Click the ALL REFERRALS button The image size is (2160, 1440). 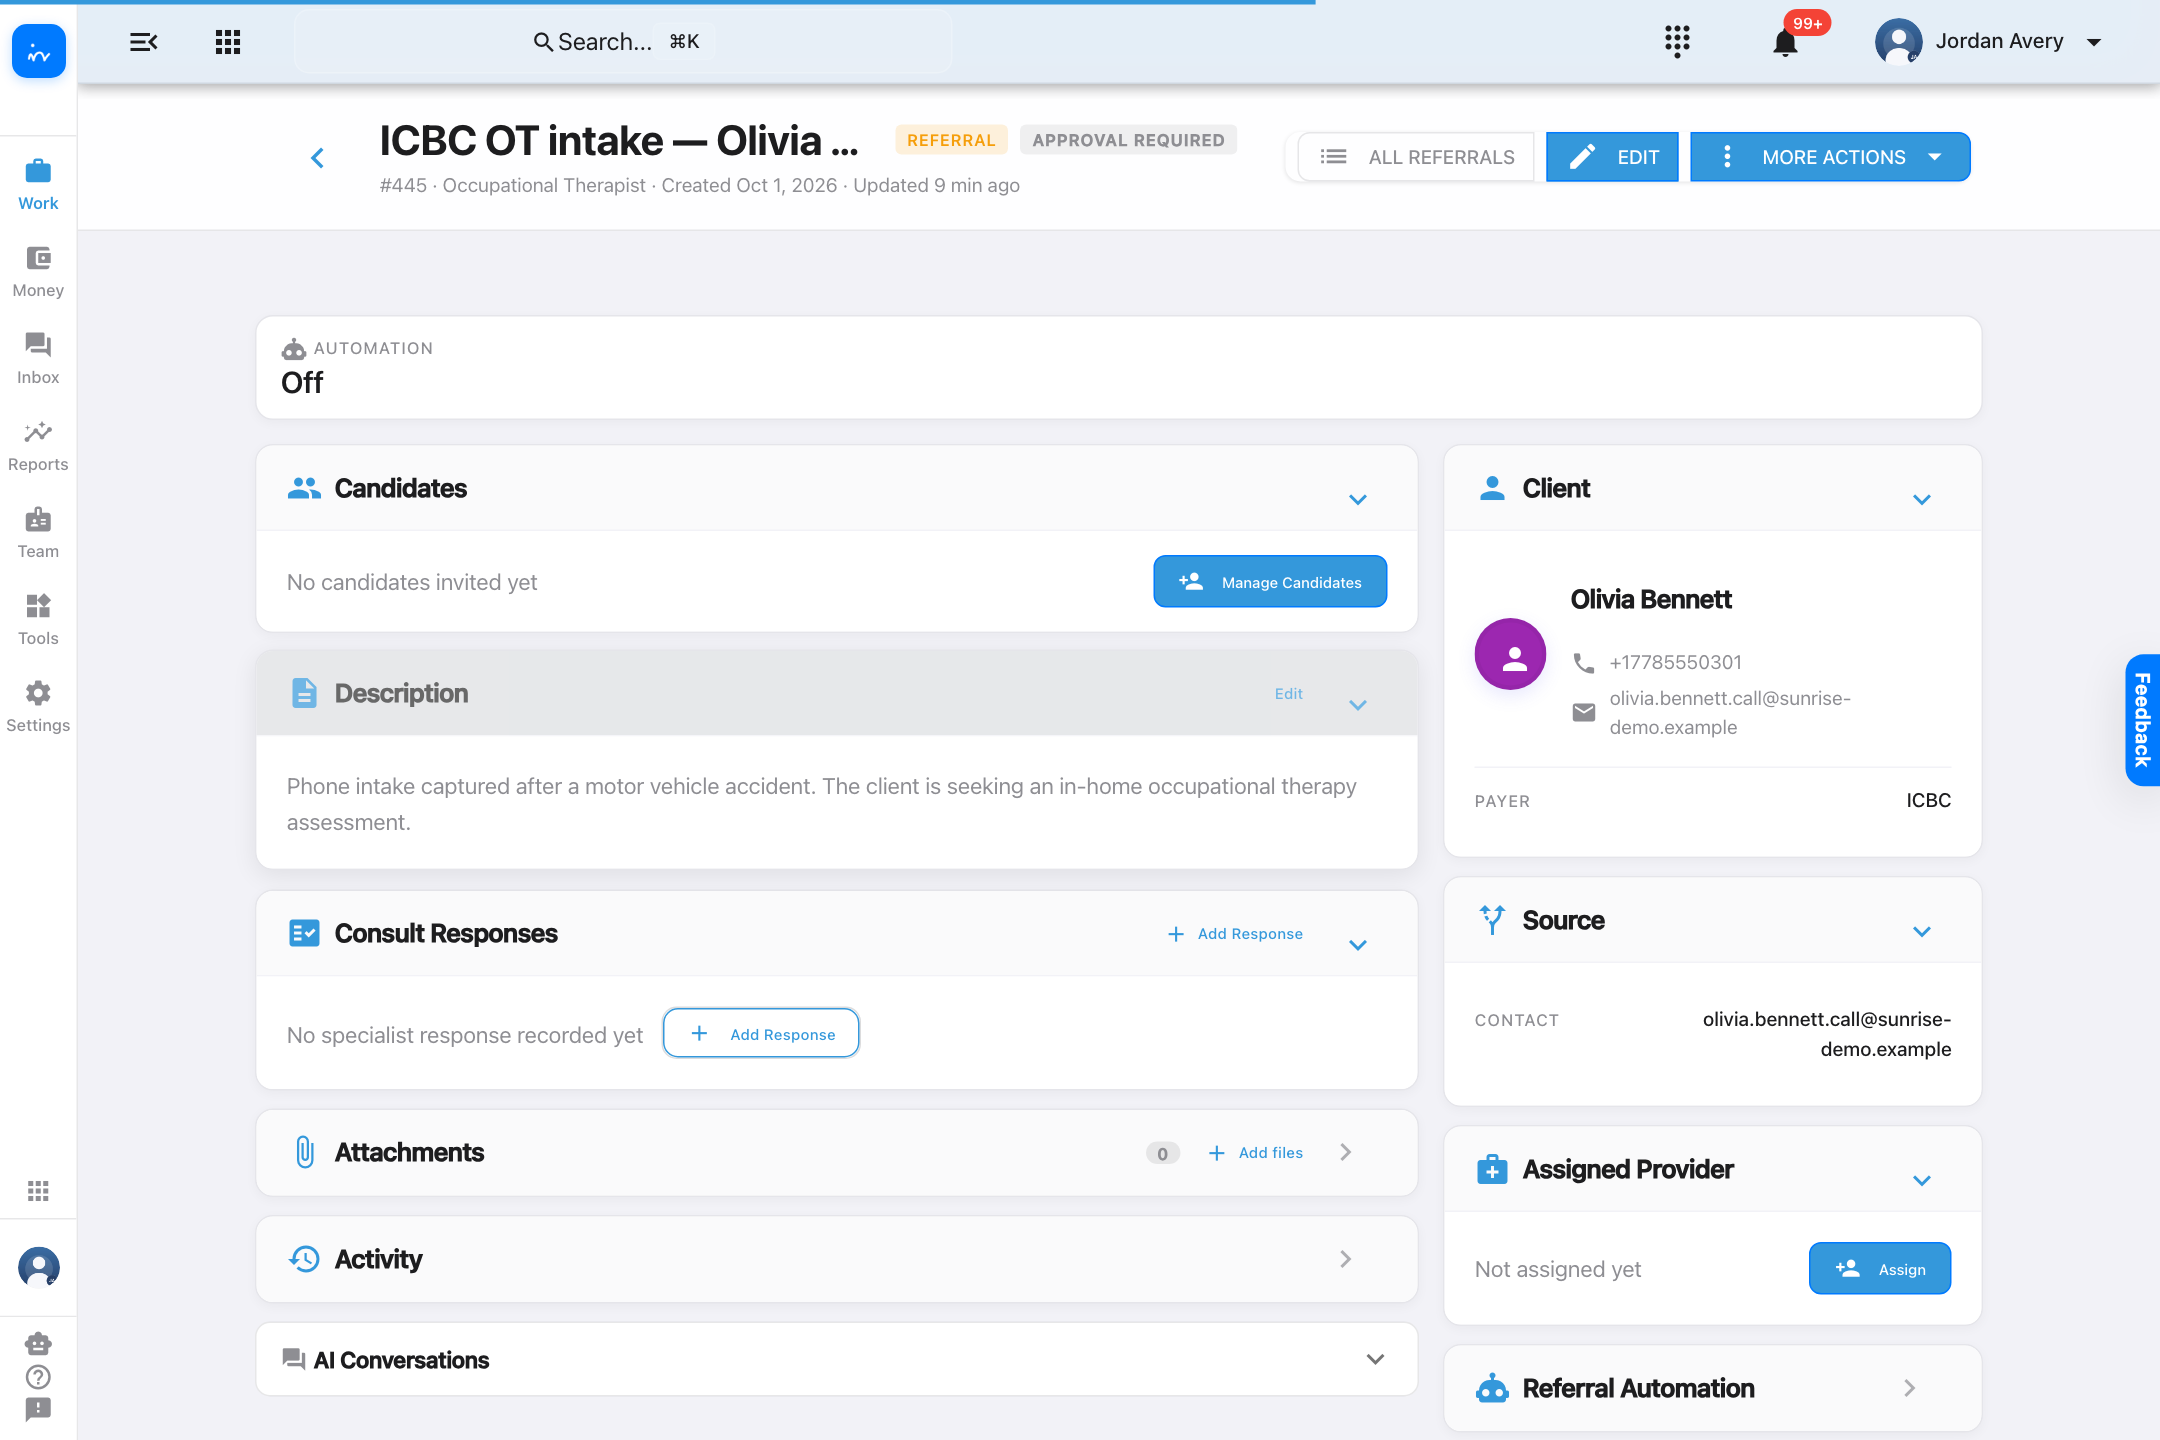pos(1416,157)
